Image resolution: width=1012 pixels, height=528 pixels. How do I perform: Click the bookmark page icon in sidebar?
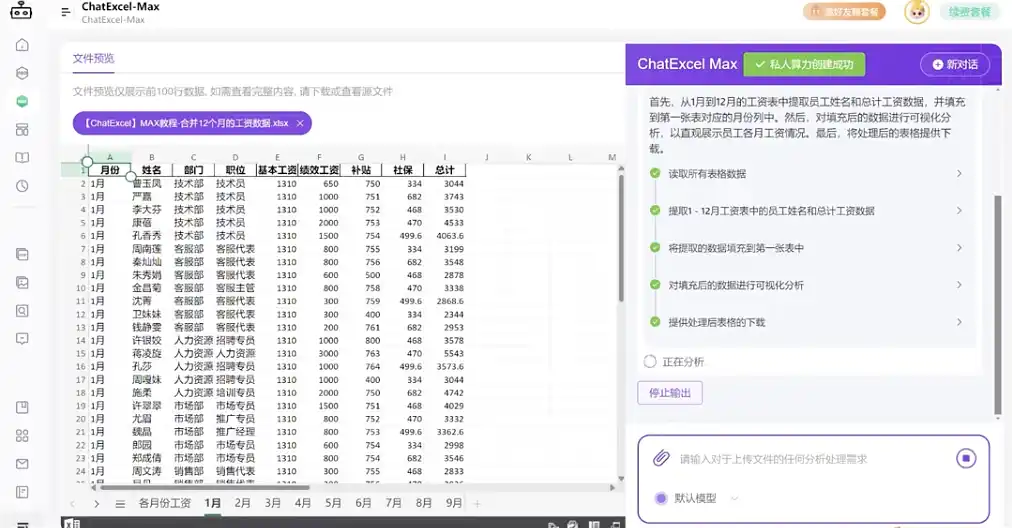point(22,407)
